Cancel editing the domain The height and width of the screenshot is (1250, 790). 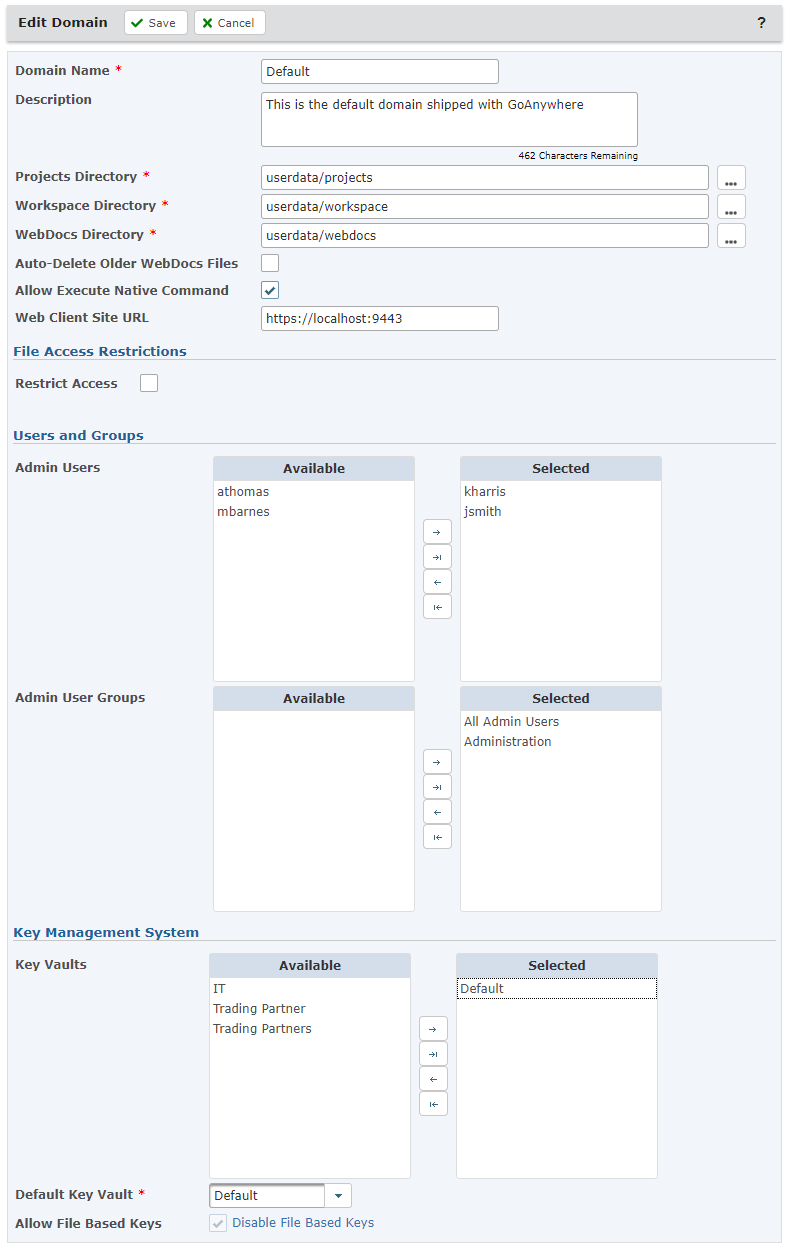[229, 23]
